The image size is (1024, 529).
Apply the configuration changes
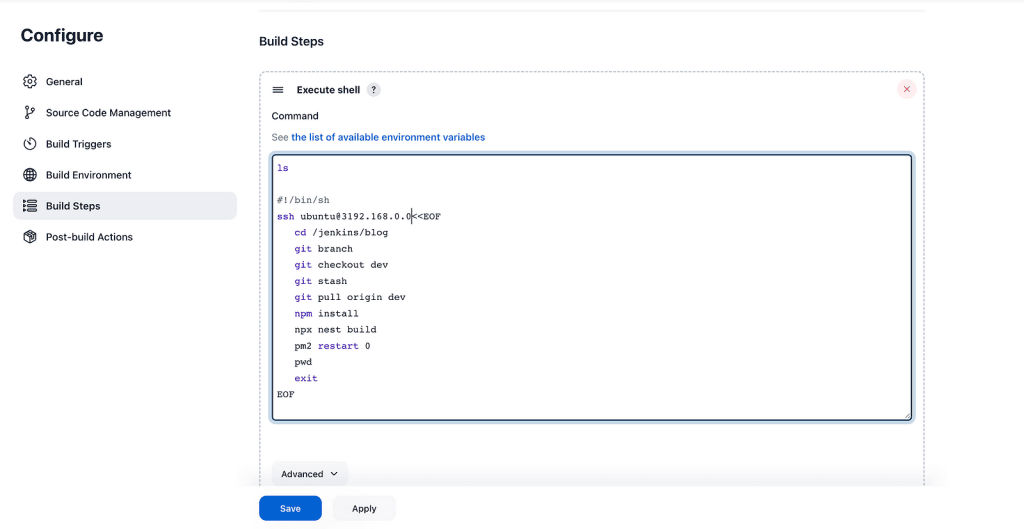tap(364, 508)
